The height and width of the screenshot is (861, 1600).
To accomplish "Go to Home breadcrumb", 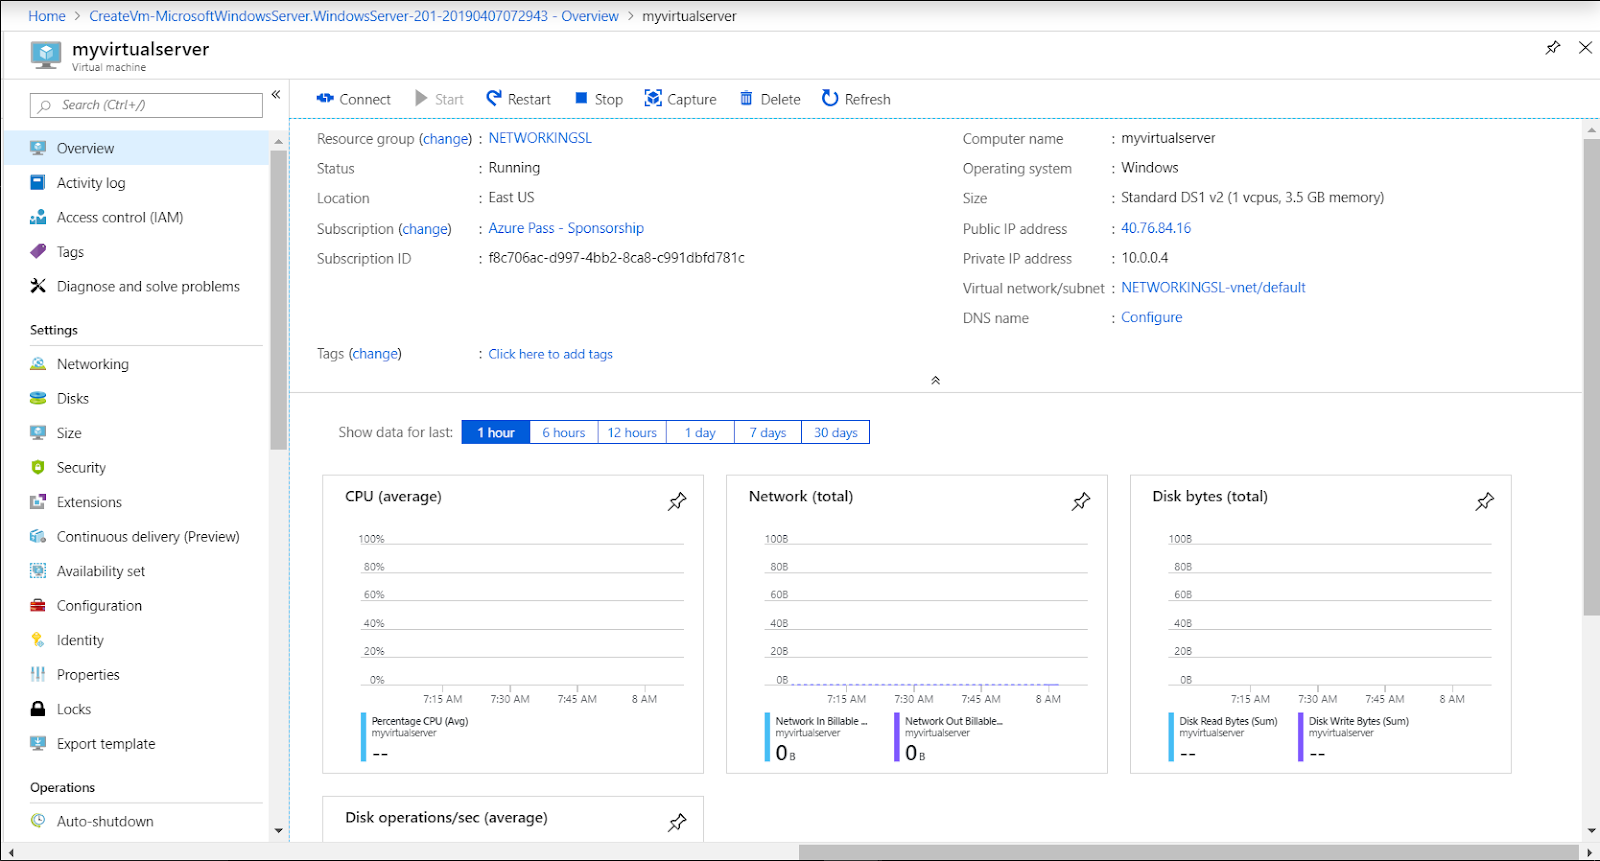I will (47, 16).
